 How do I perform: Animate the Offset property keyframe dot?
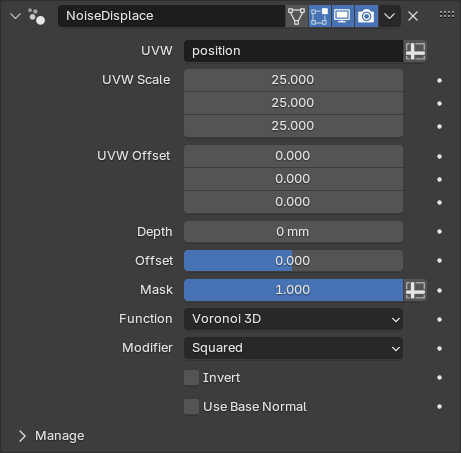click(x=439, y=260)
